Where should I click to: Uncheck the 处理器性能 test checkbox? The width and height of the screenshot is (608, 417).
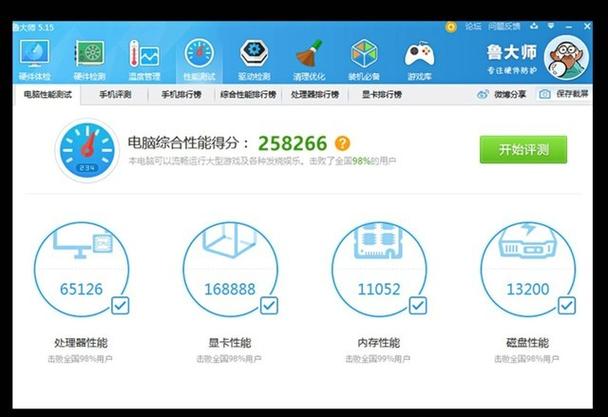pos(120,305)
